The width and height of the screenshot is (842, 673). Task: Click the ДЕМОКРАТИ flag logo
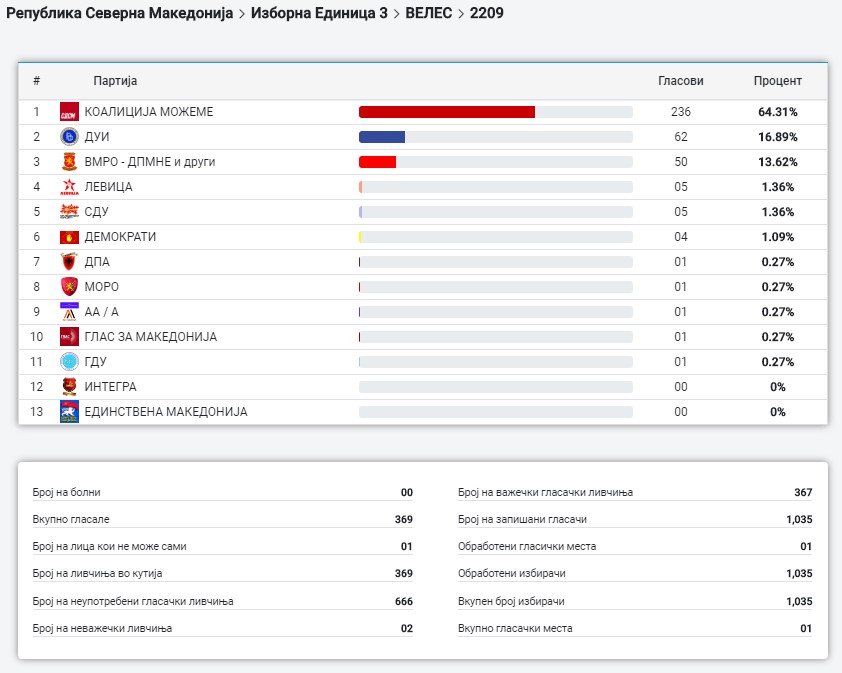point(69,237)
